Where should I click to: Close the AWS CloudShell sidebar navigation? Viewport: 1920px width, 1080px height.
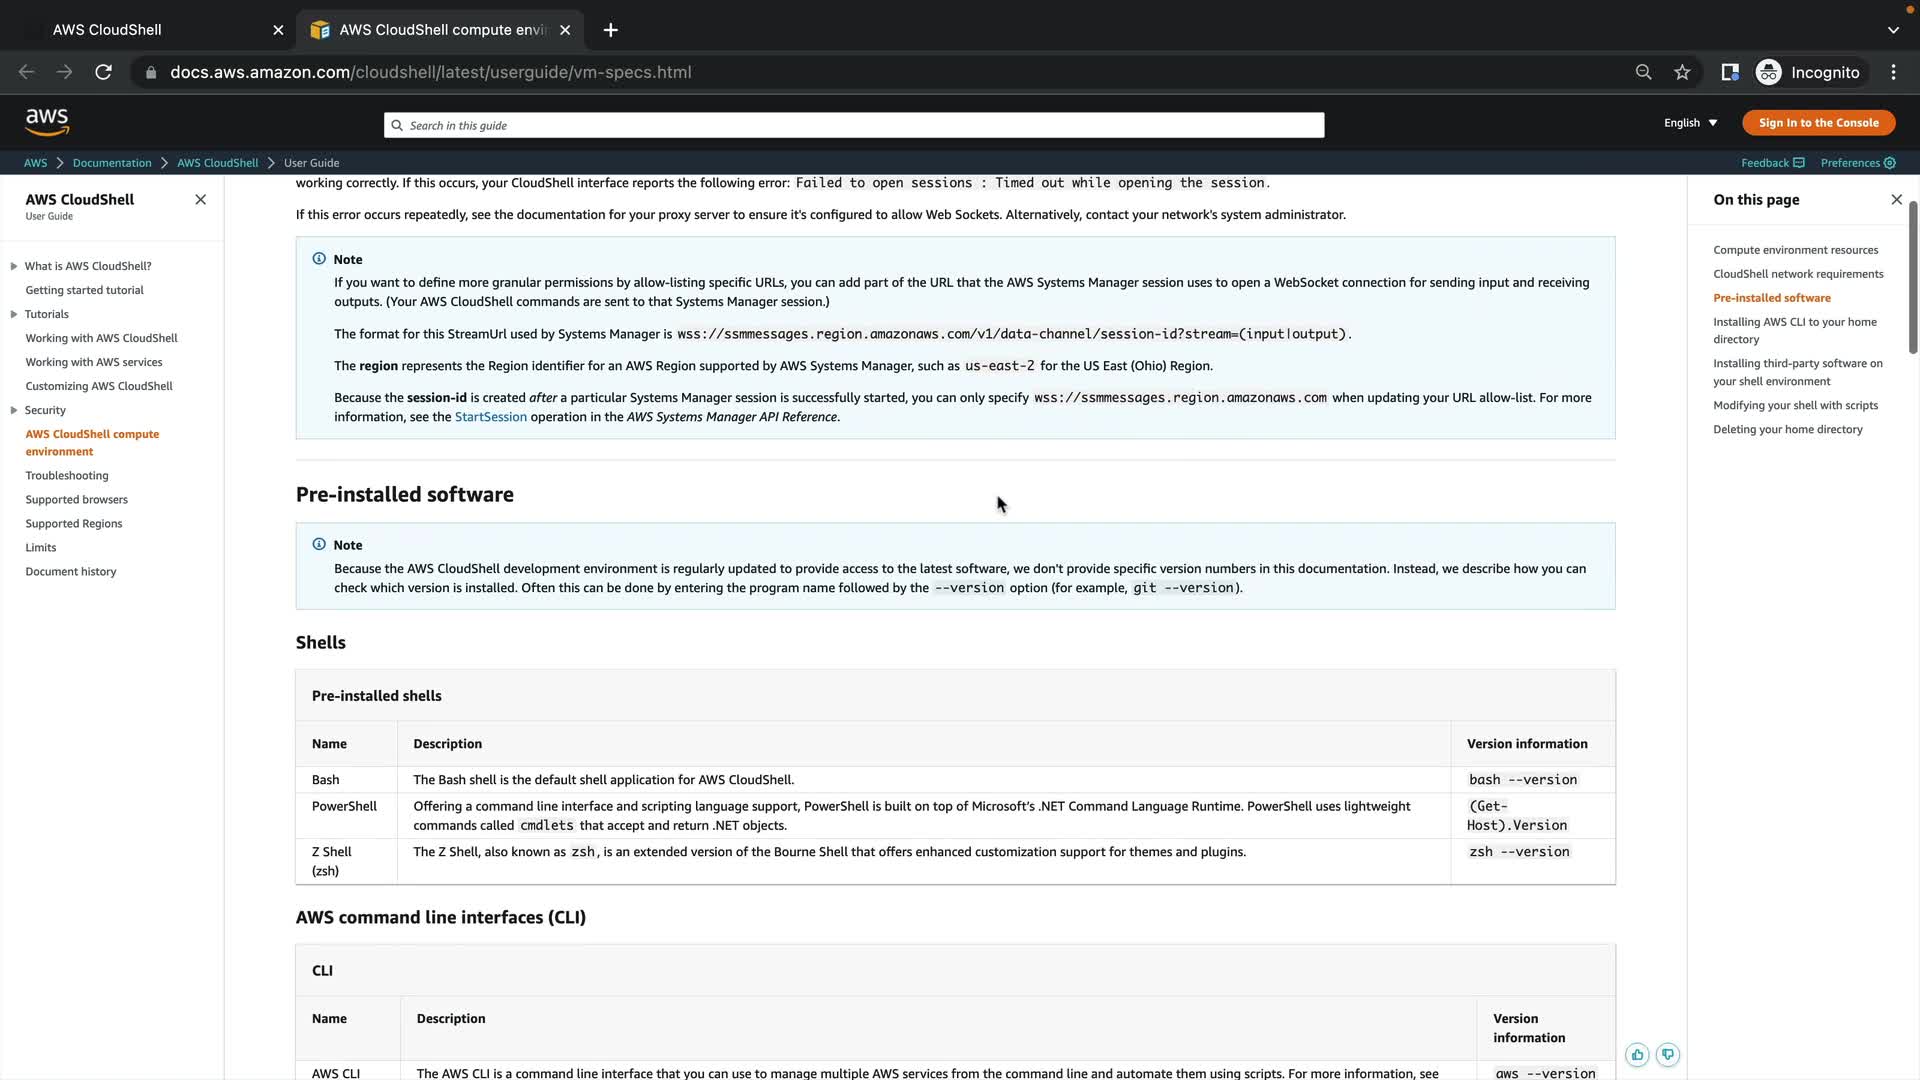click(200, 199)
